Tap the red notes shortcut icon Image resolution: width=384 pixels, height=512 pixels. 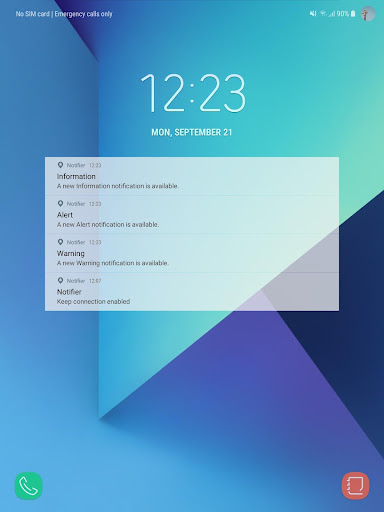click(355, 486)
